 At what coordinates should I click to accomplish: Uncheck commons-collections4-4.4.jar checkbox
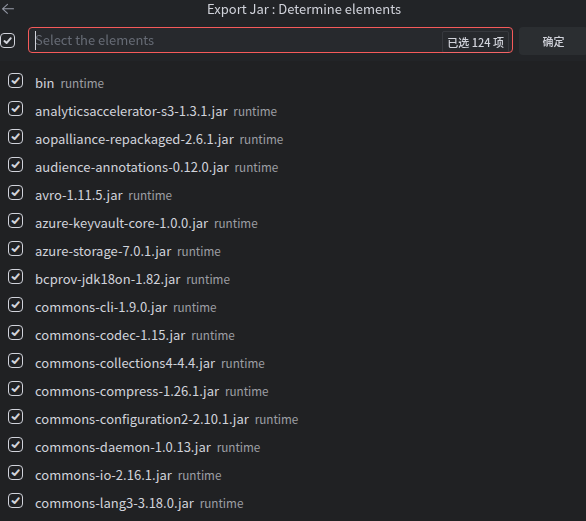(x=16, y=361)
